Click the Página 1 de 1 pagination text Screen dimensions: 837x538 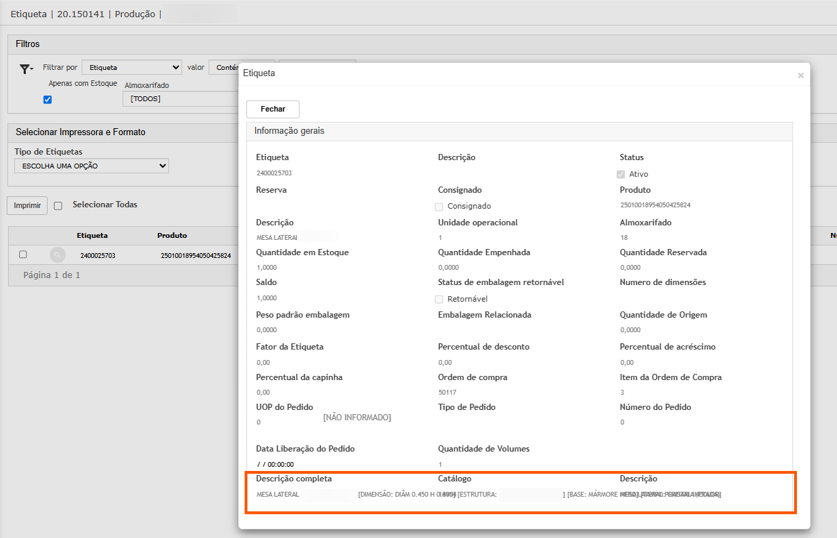52,275
